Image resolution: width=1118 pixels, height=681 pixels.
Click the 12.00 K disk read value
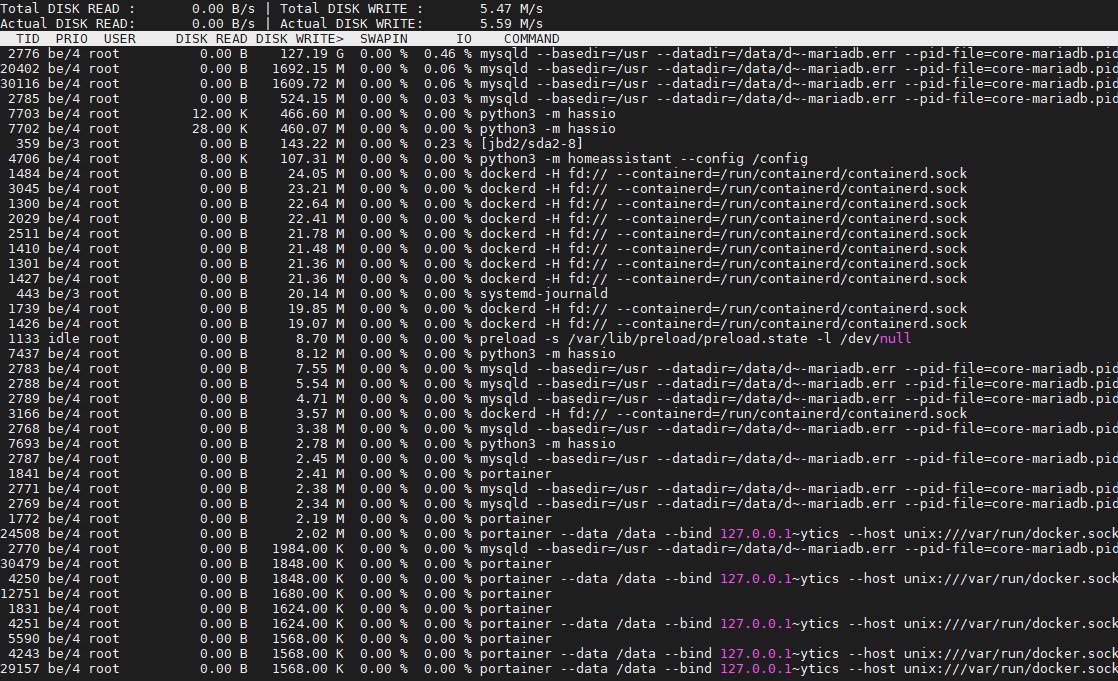(x=220, y=113)
